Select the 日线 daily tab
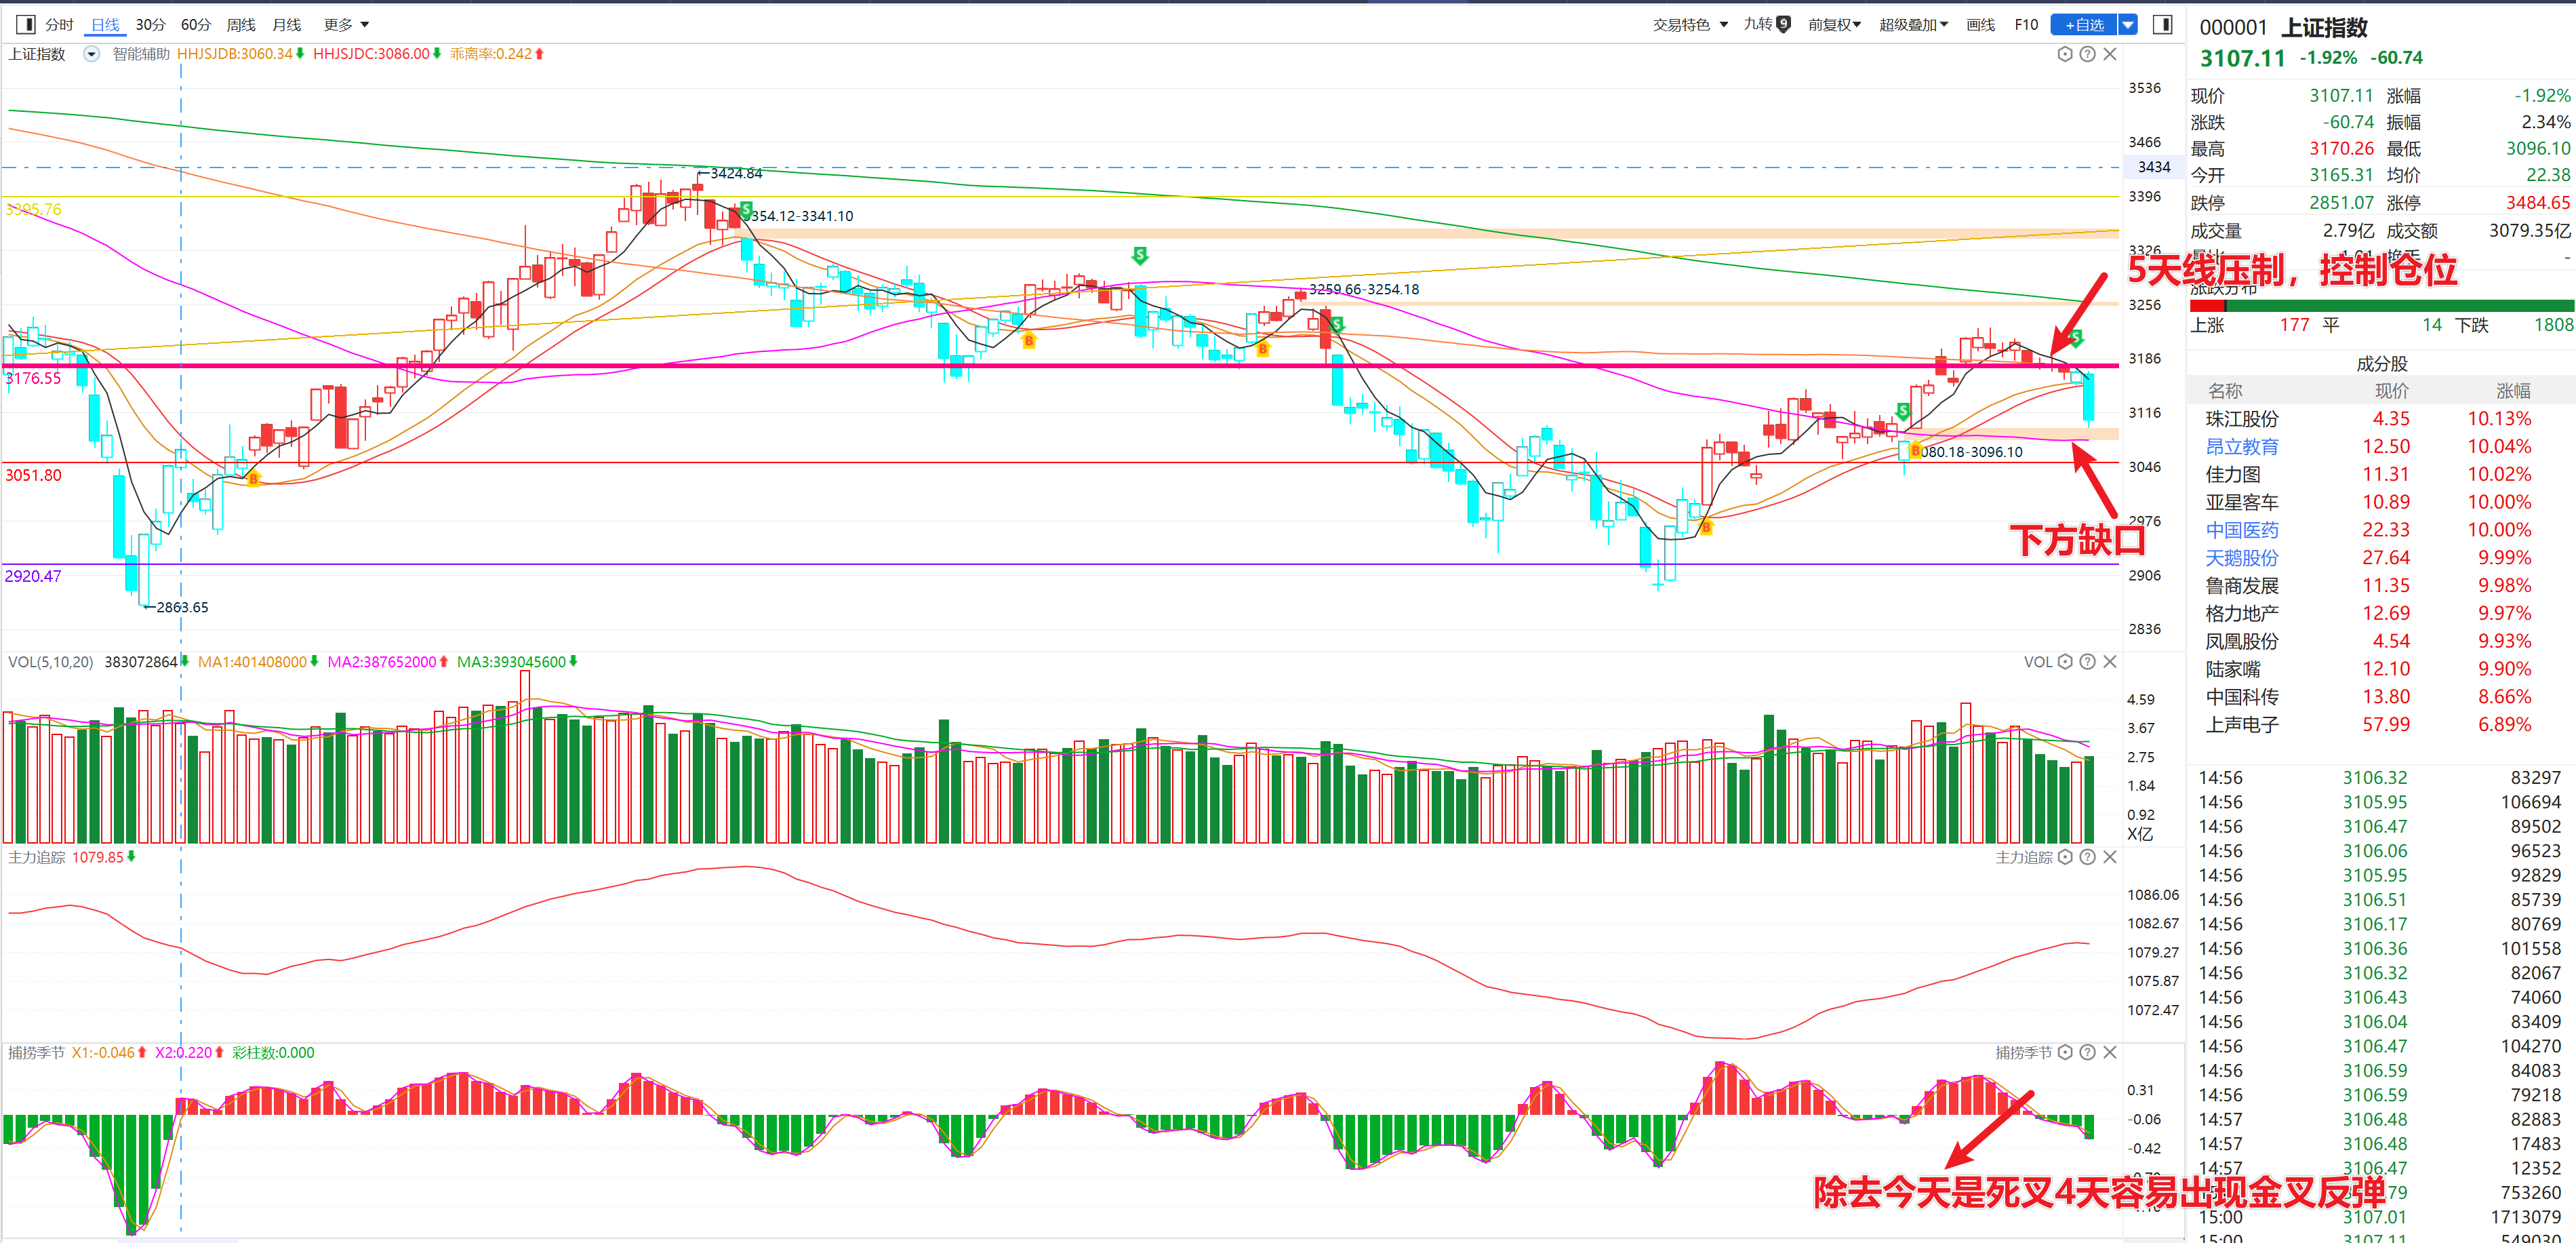The width and height of the screenshot is (2576, 1243). [x=105, y=24]
